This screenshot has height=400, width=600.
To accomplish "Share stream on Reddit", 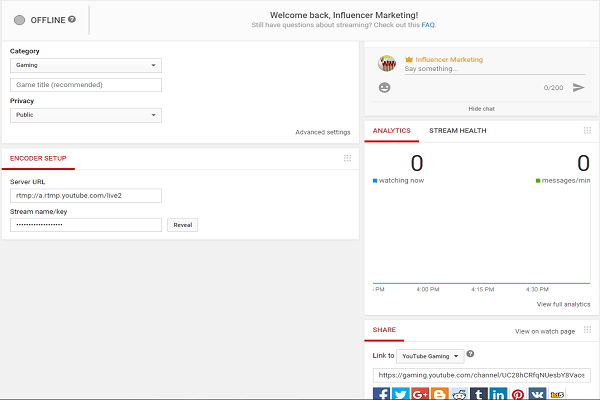I will 459,393.
